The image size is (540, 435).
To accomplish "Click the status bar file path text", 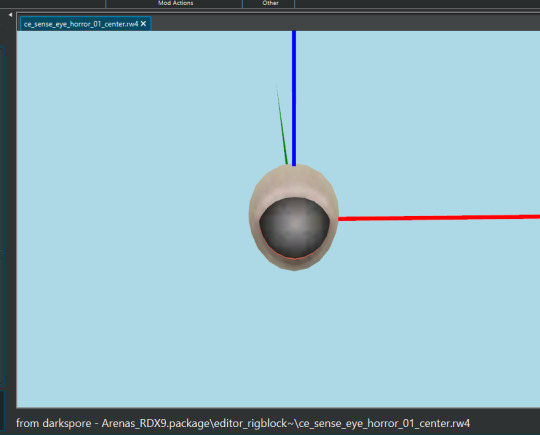I will tap(243, 423).
